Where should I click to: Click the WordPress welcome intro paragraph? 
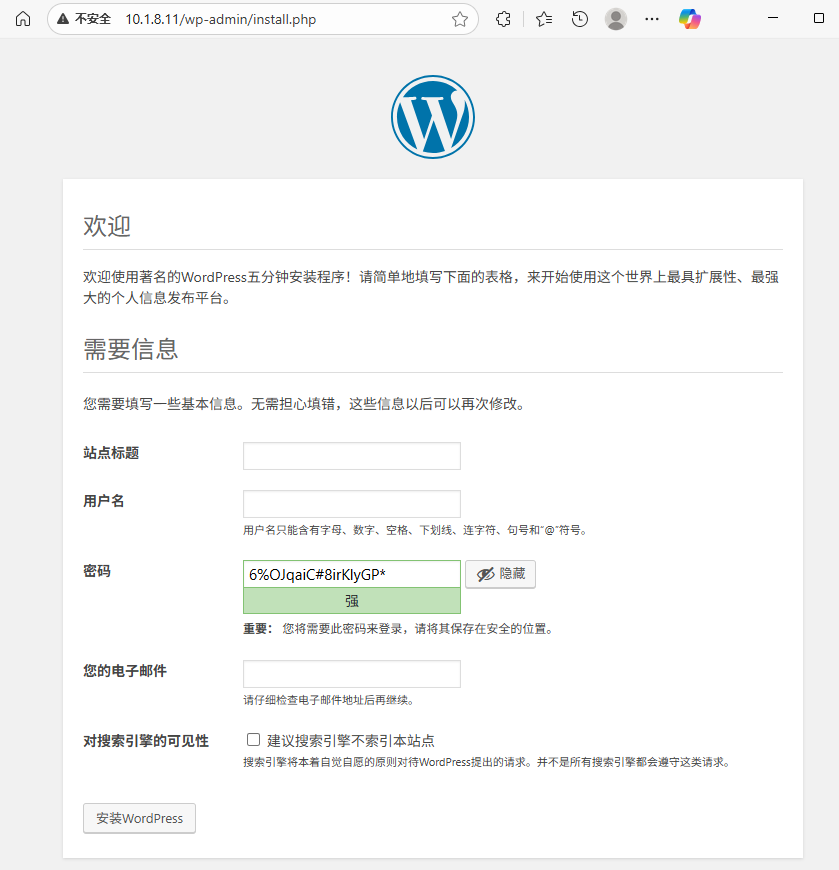click(x=431, y=287)
